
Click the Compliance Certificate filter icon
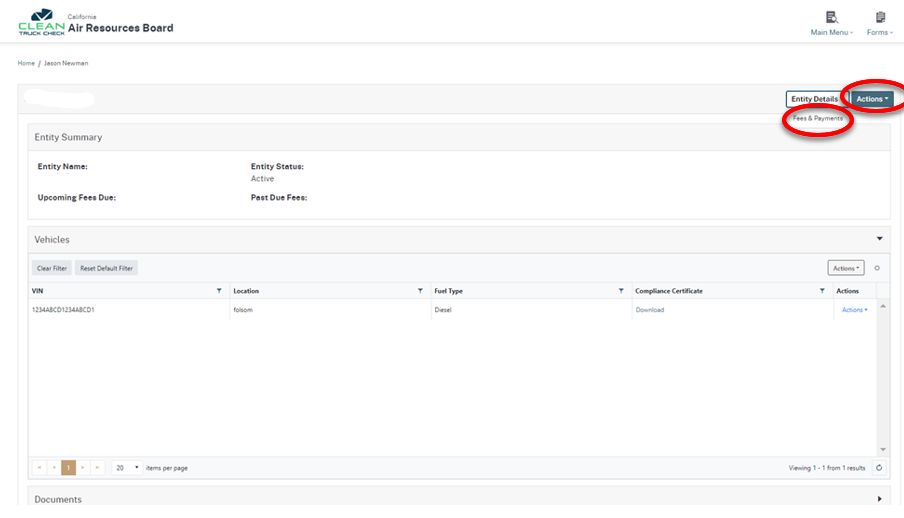click(x=822, y=291)
